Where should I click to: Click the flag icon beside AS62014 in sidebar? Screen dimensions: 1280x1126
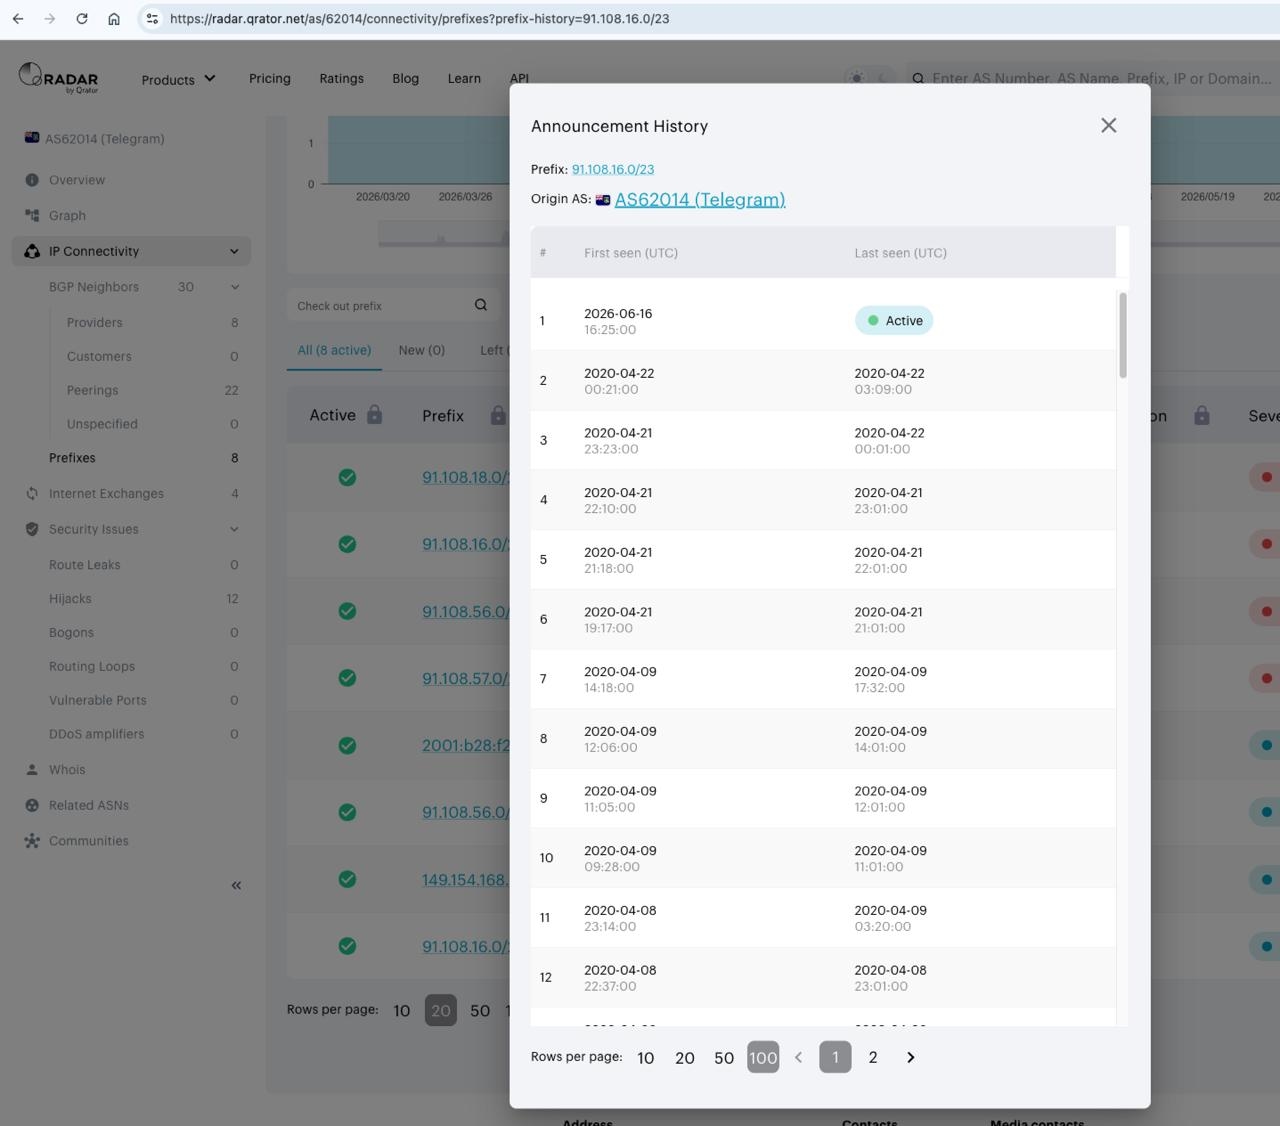[x=32, y=138]
